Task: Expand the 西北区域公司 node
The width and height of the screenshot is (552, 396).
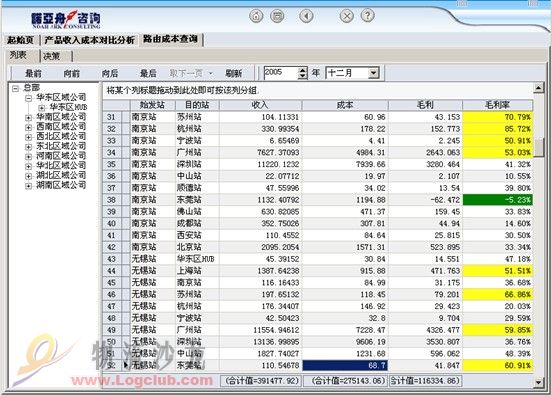Action: 29,137
